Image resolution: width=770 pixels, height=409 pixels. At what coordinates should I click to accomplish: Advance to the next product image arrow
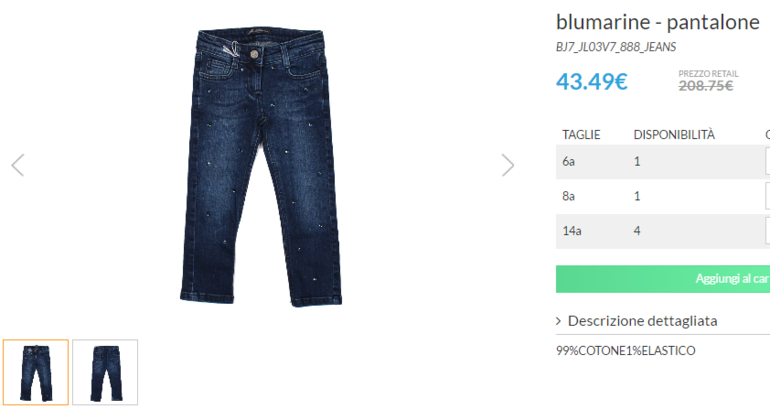pyautogui.click(x=508, y=165)
